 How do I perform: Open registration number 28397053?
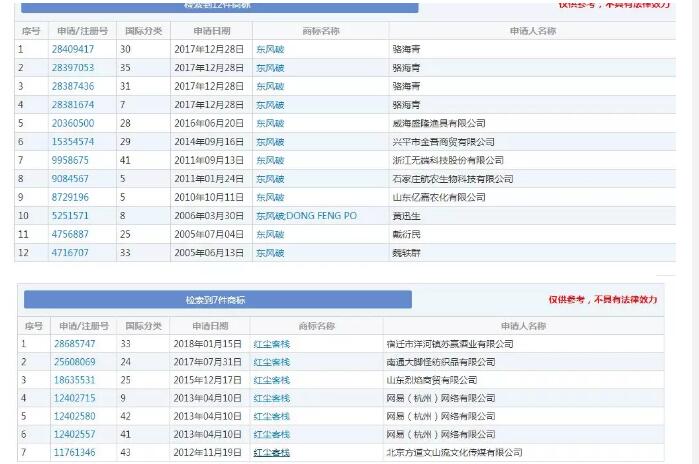(x=73, y=68)
